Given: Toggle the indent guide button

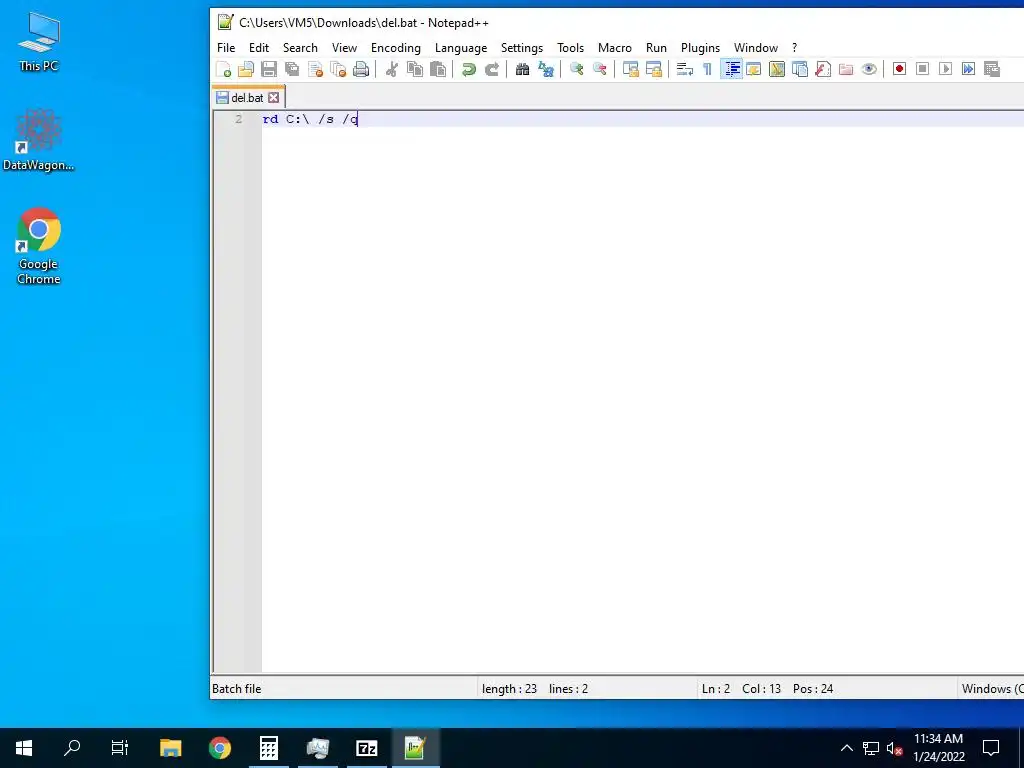Looking at the screenshot, I should point(731,69).
